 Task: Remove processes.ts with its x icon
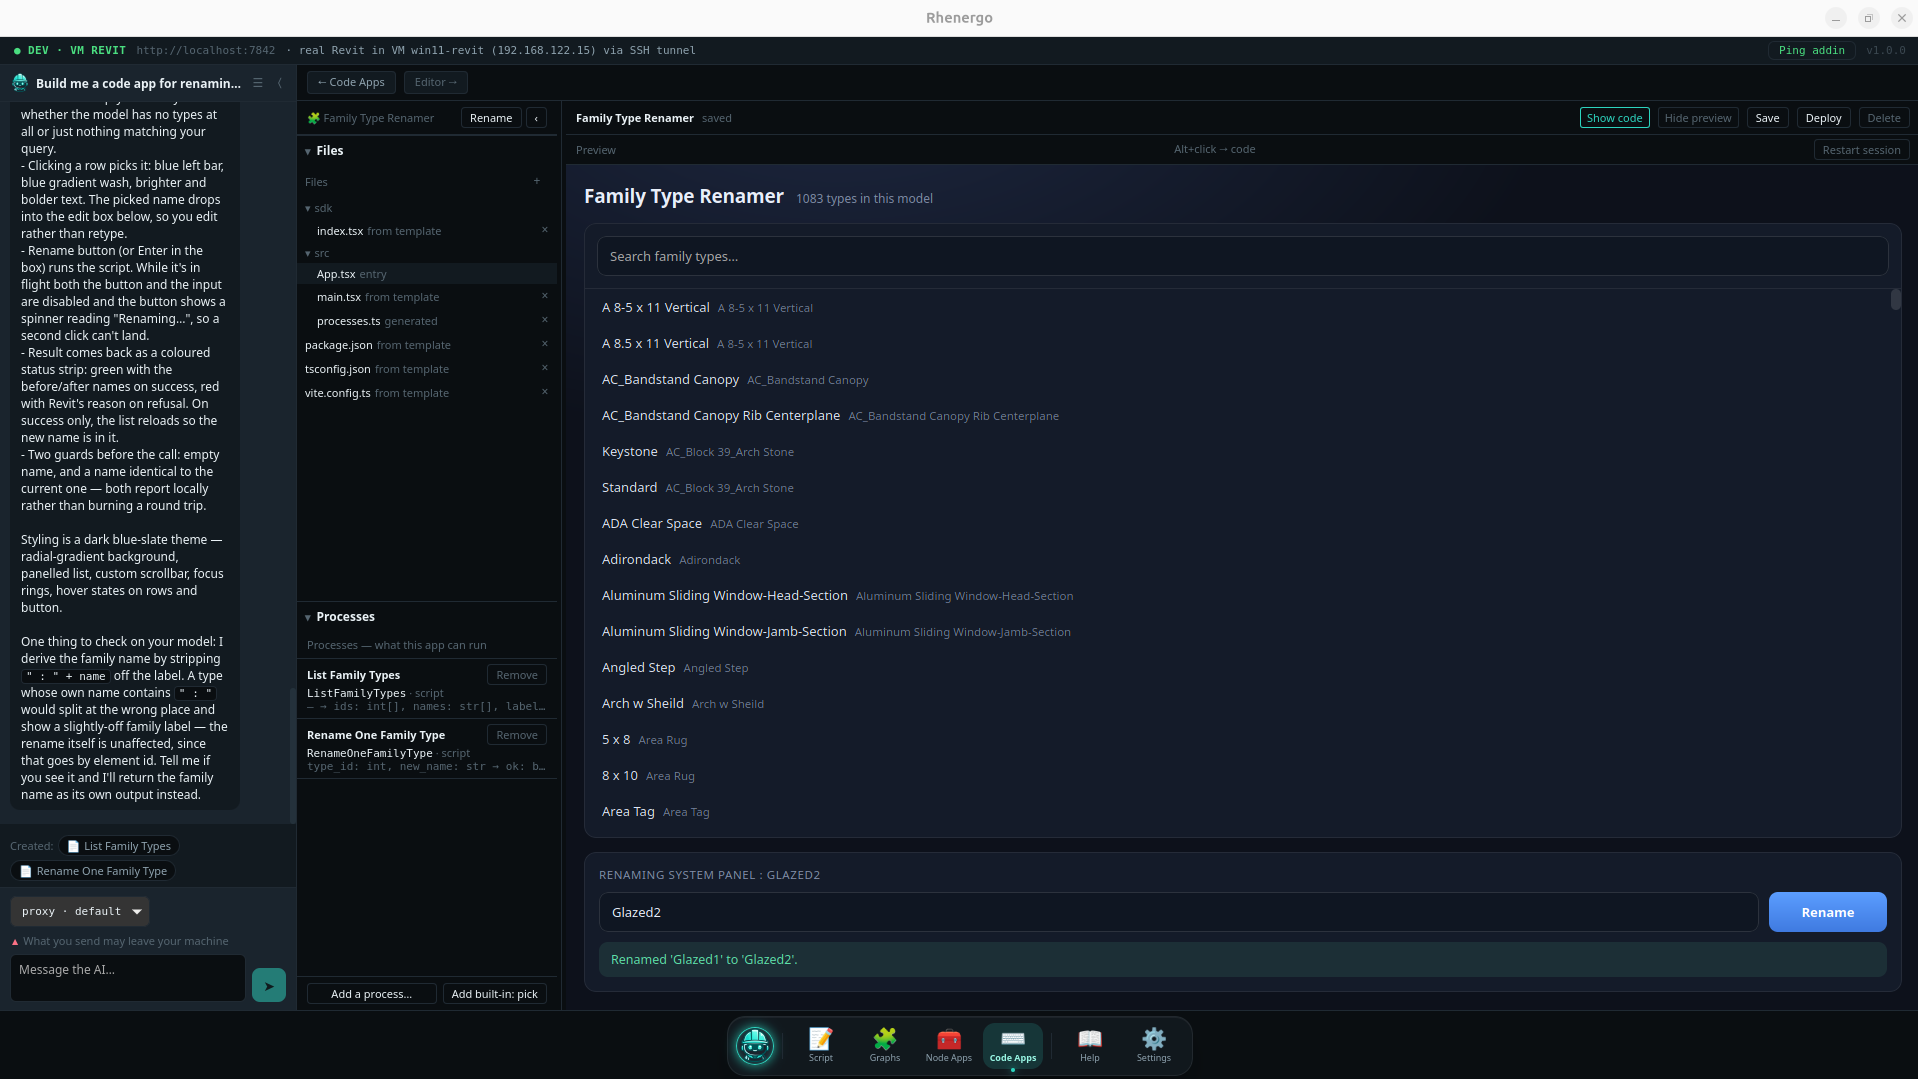click(x=545, y=320)
